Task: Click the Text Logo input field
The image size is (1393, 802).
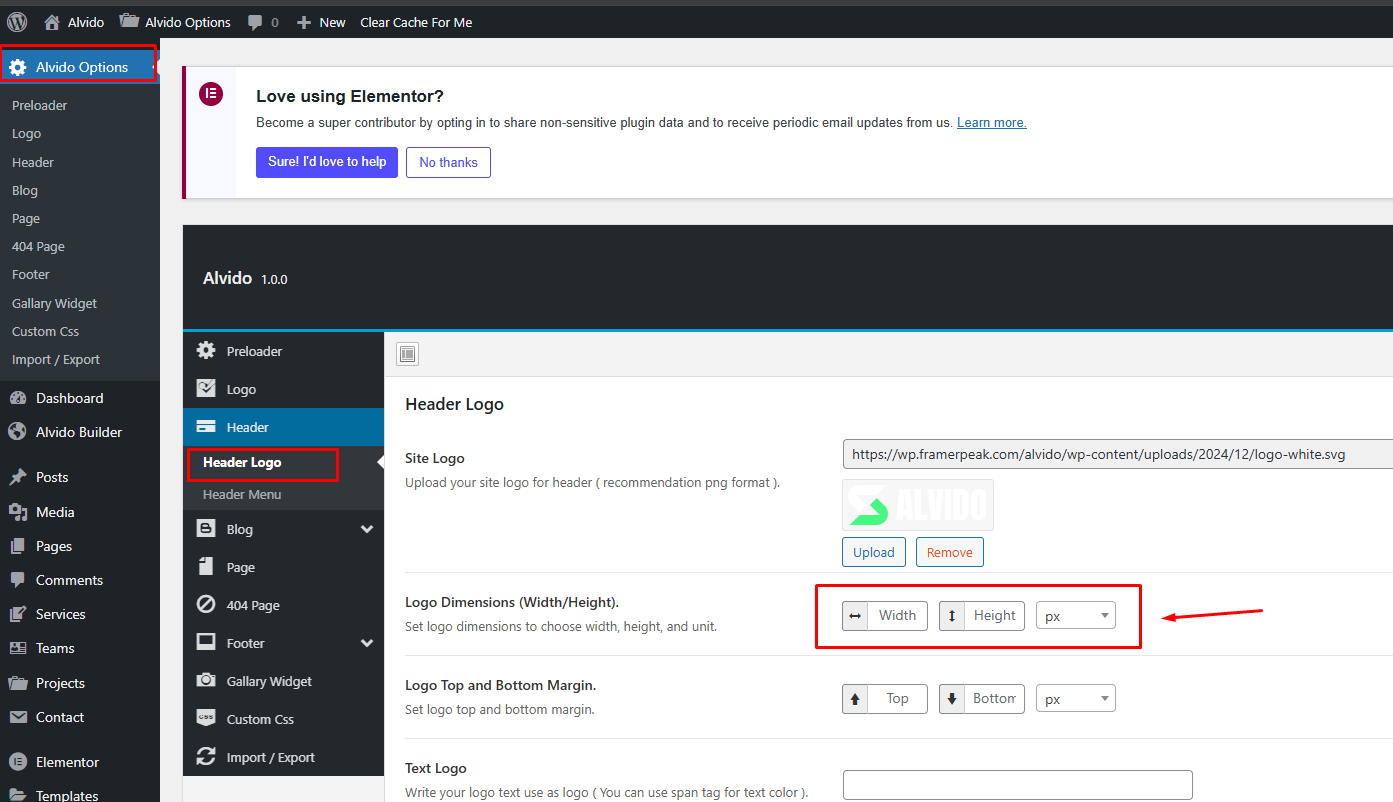Action: coord(1018,785)
